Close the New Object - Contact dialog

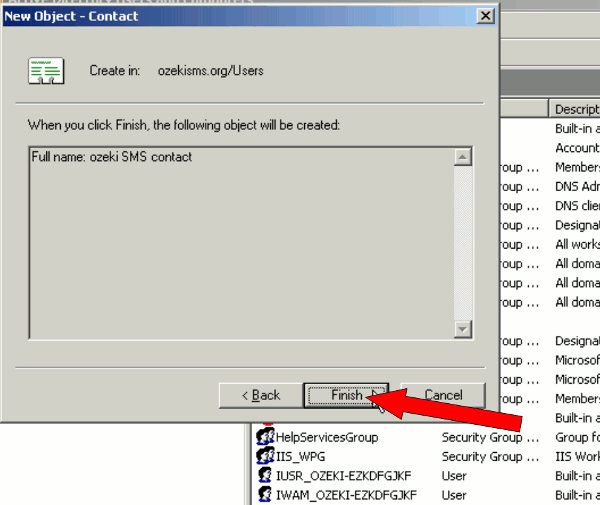[485, 16]
